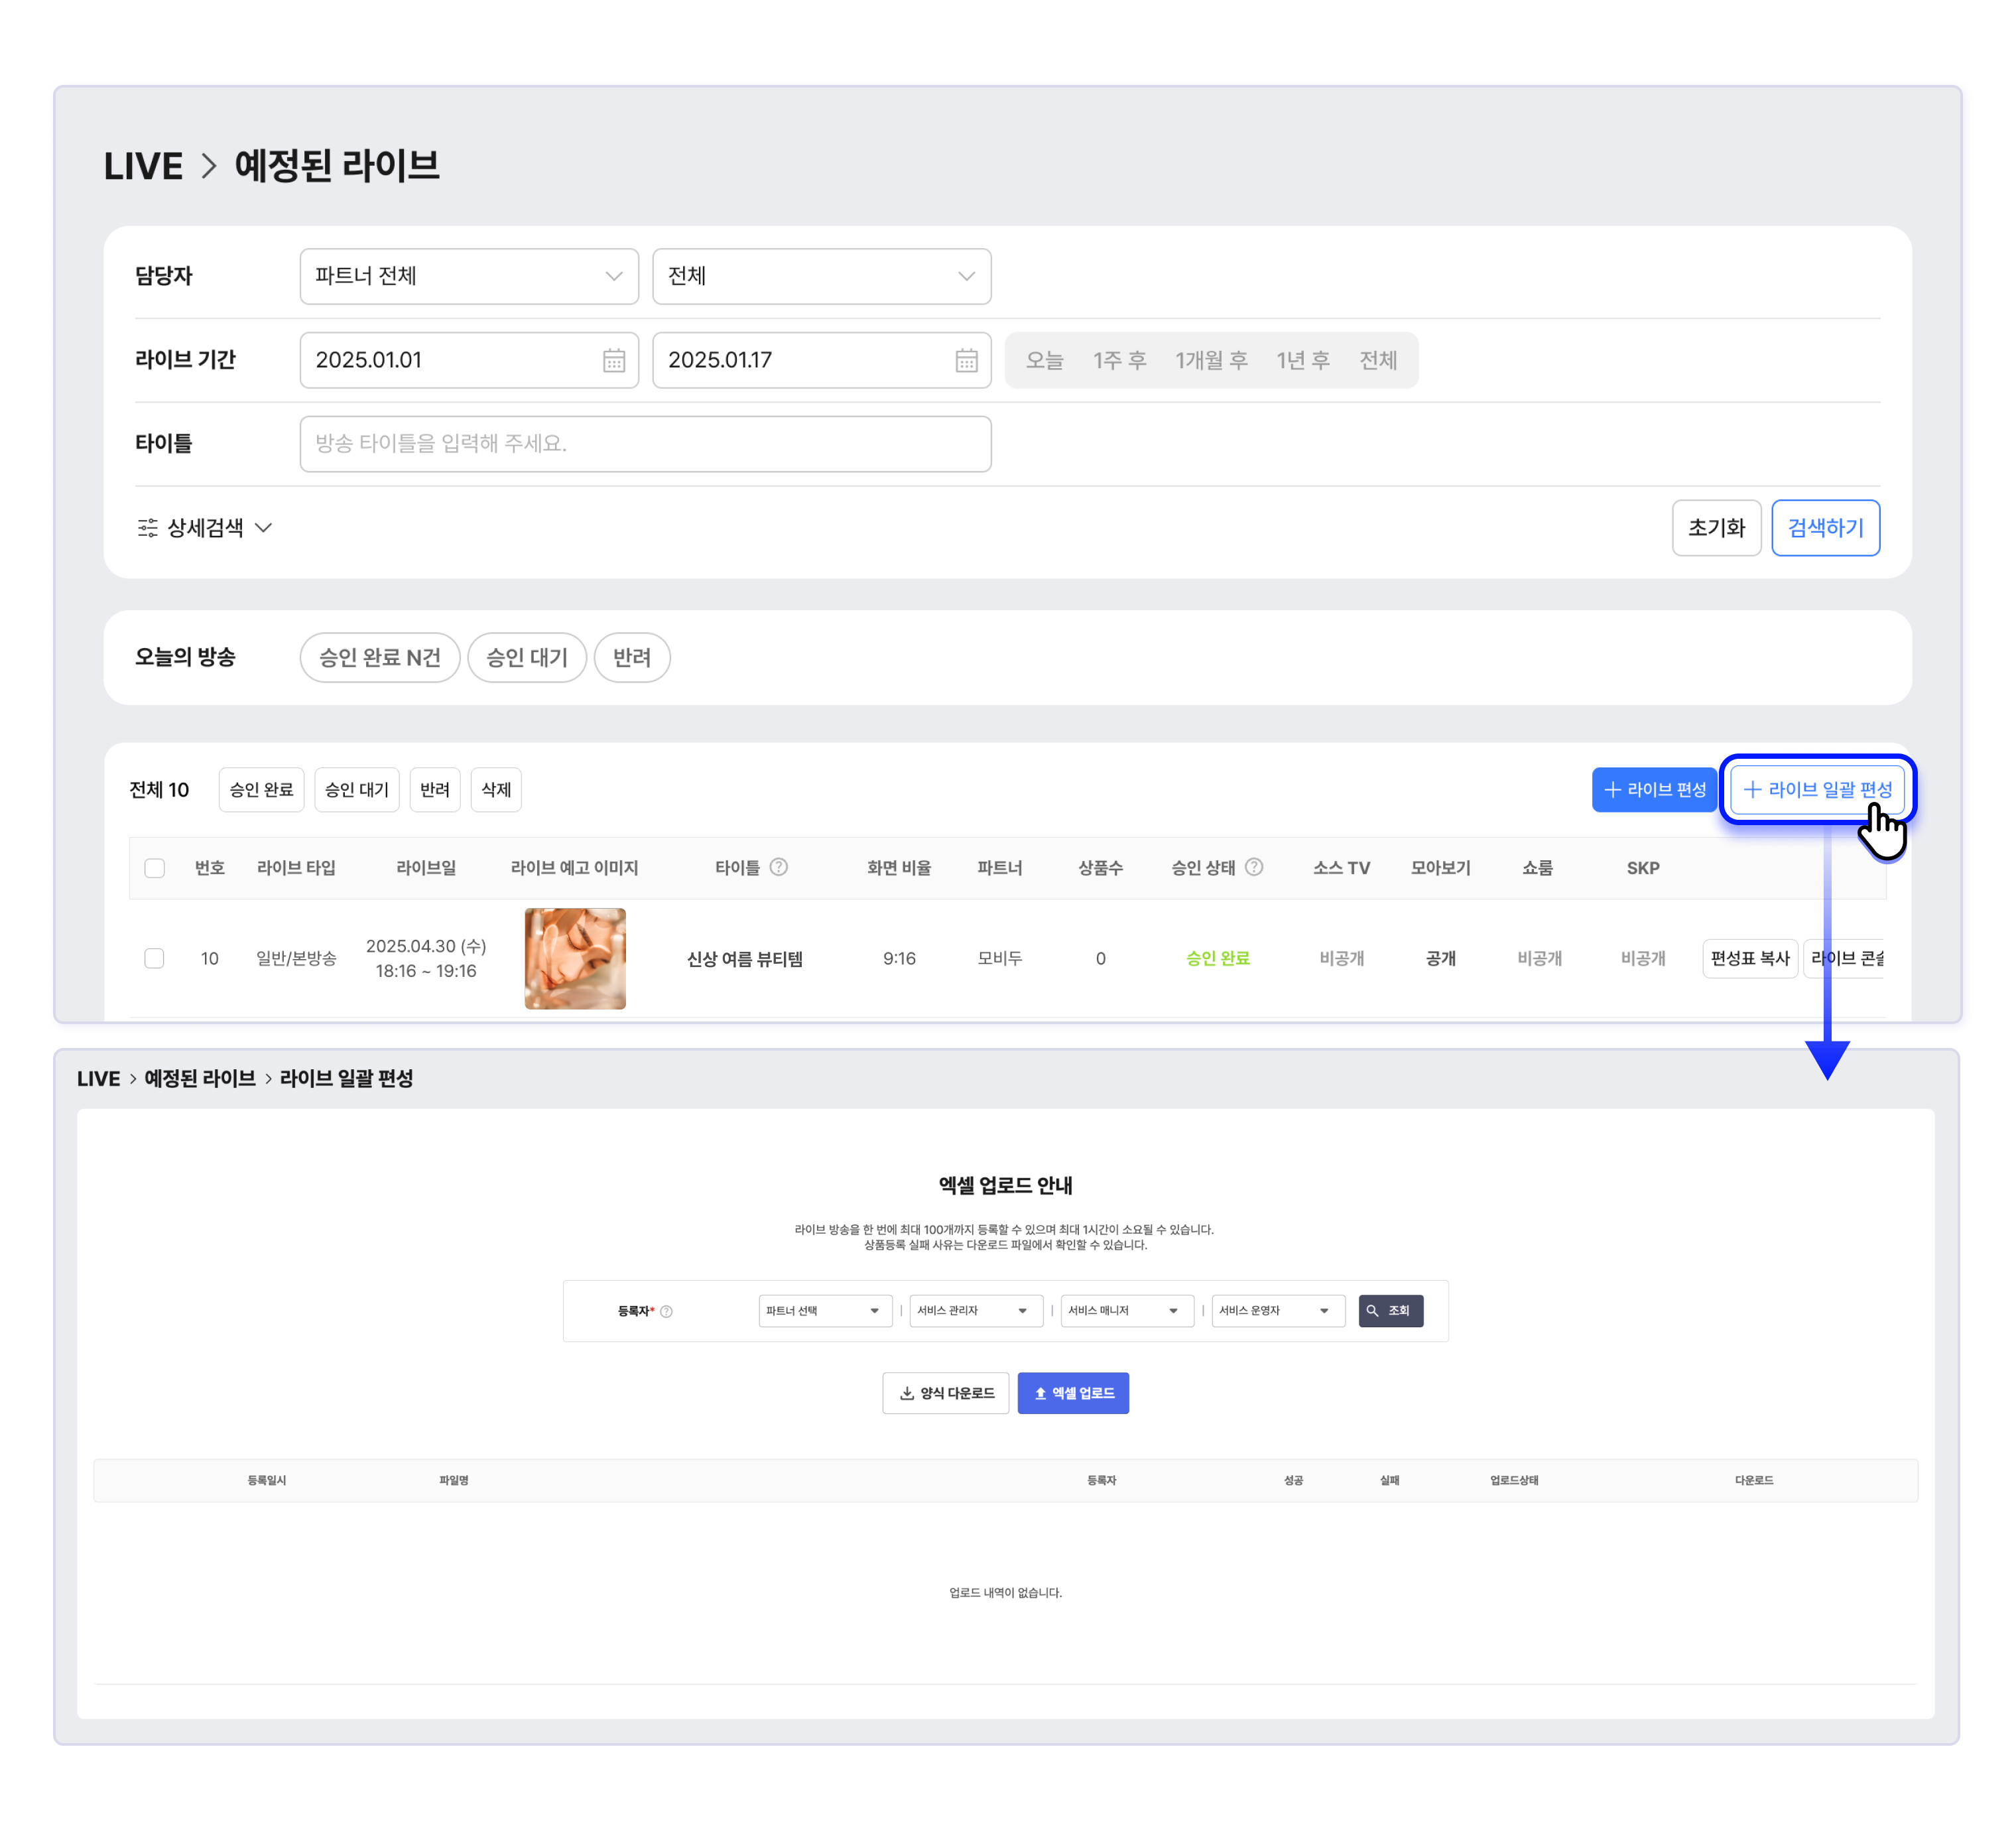Open the 파트너 전체 dropdown

468,276
